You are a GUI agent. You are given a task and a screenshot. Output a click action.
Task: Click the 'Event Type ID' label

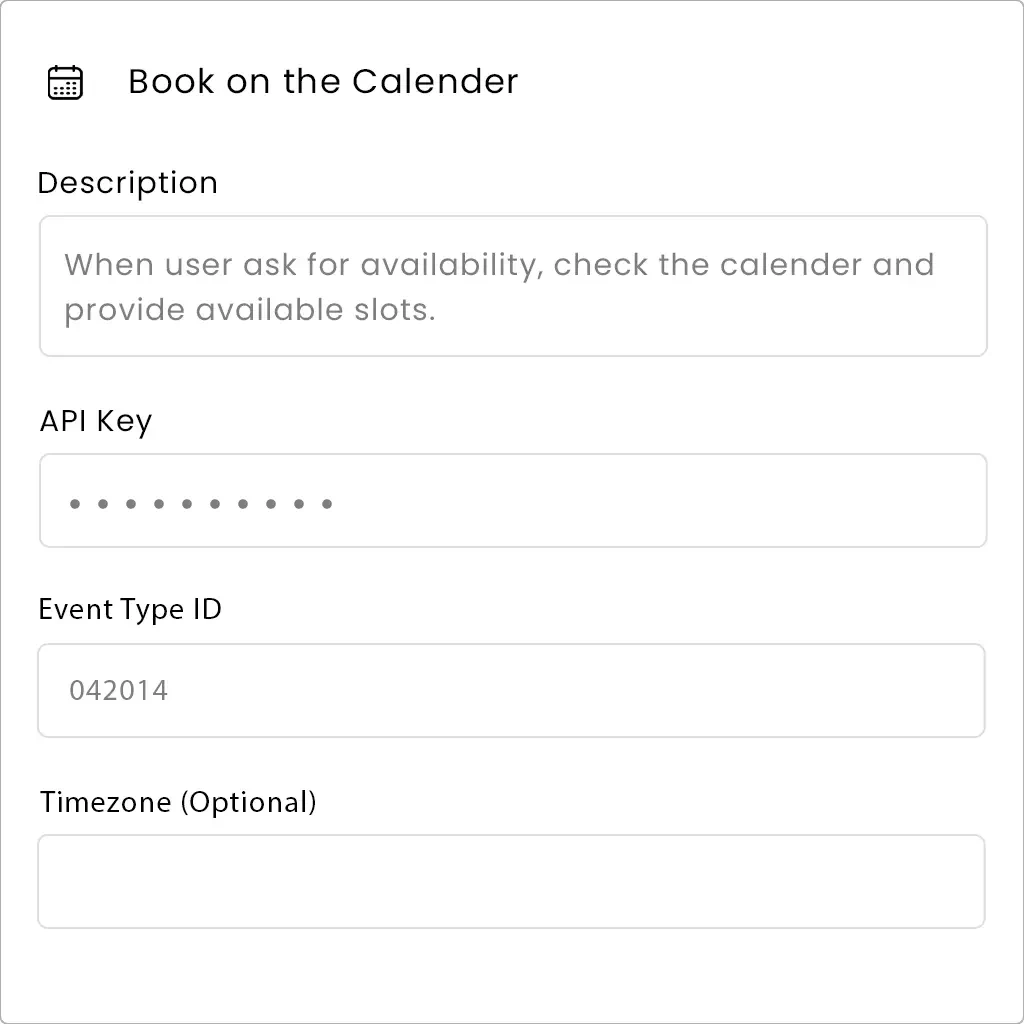129,609
